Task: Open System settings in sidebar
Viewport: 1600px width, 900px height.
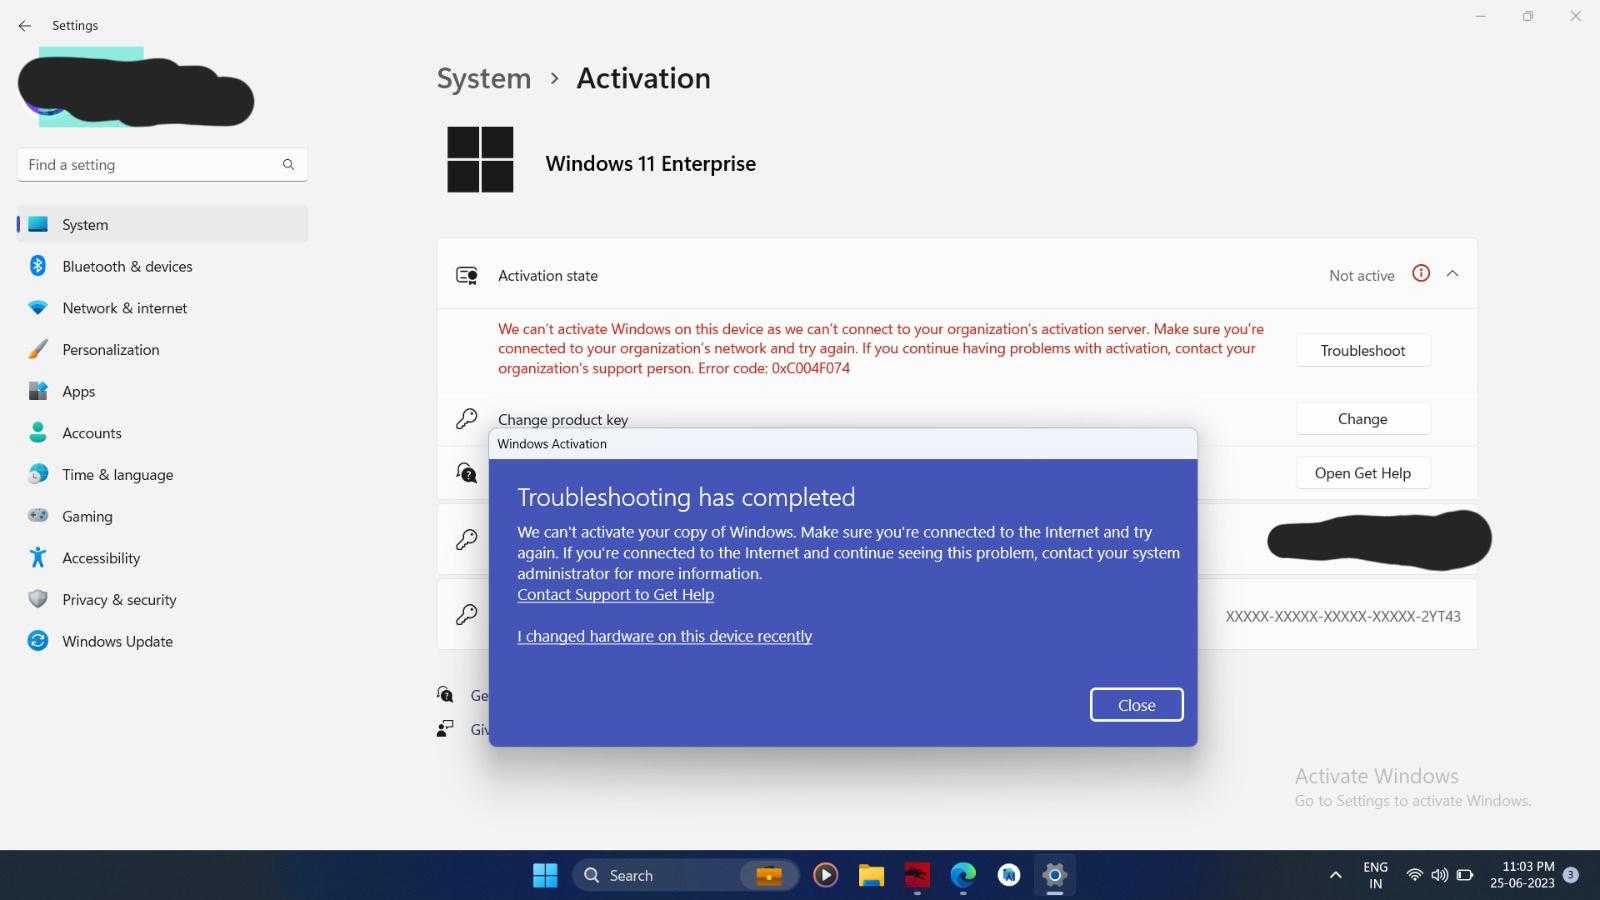Action: click(162, 225)
